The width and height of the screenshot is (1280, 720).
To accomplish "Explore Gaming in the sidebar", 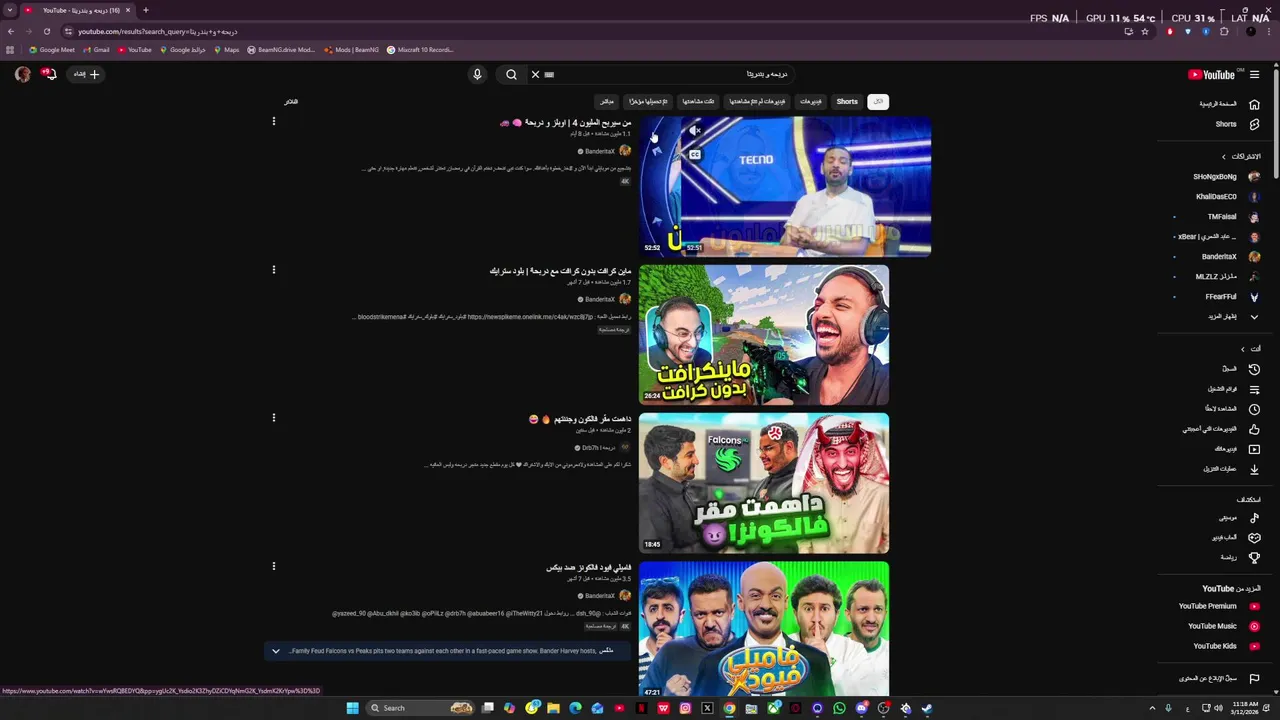I will [x=1228, y=537].
